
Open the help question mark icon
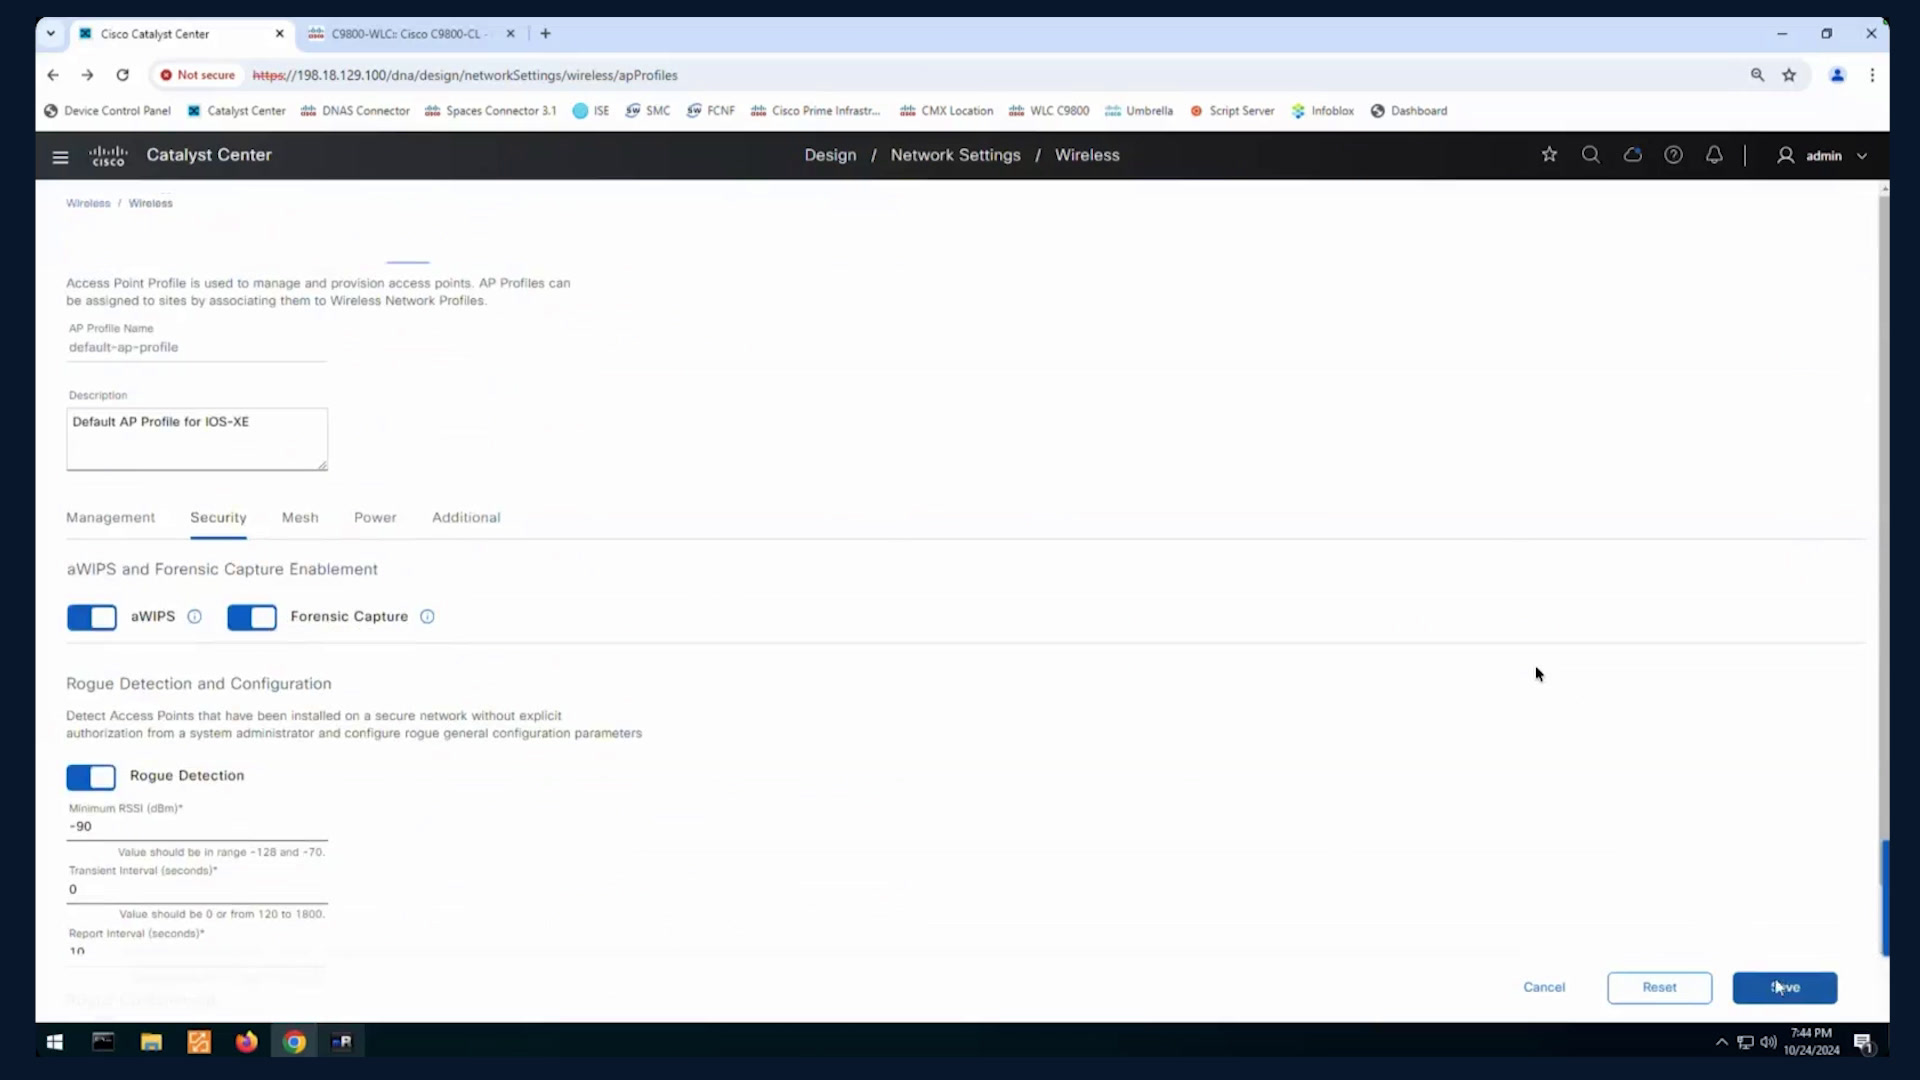(x=1673, y=155)
